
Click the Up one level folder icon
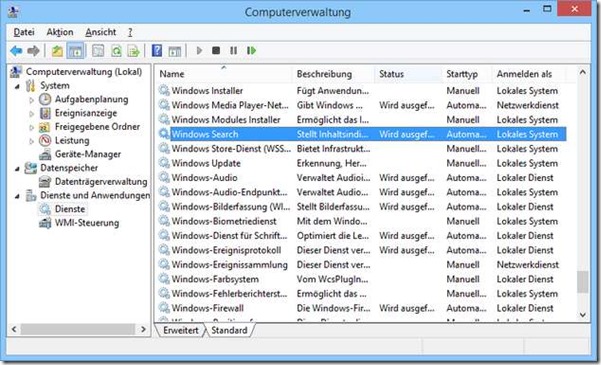57,51
